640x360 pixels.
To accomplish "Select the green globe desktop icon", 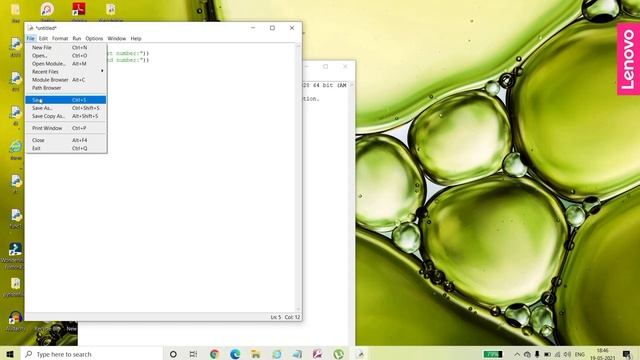I will [x=16, y=149].
